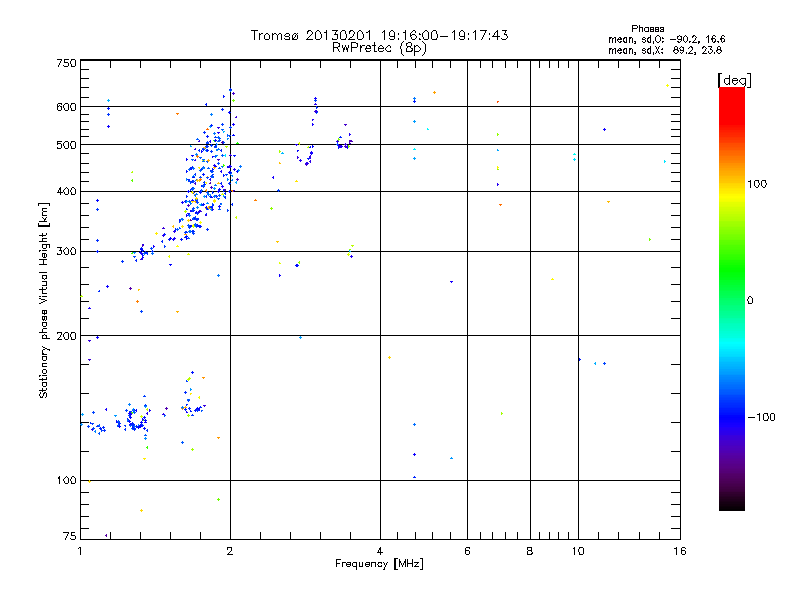The height and width of the screenshot is (600, 800).
Task: Click the y-axis label '500'
Action: tap(66, 145)
